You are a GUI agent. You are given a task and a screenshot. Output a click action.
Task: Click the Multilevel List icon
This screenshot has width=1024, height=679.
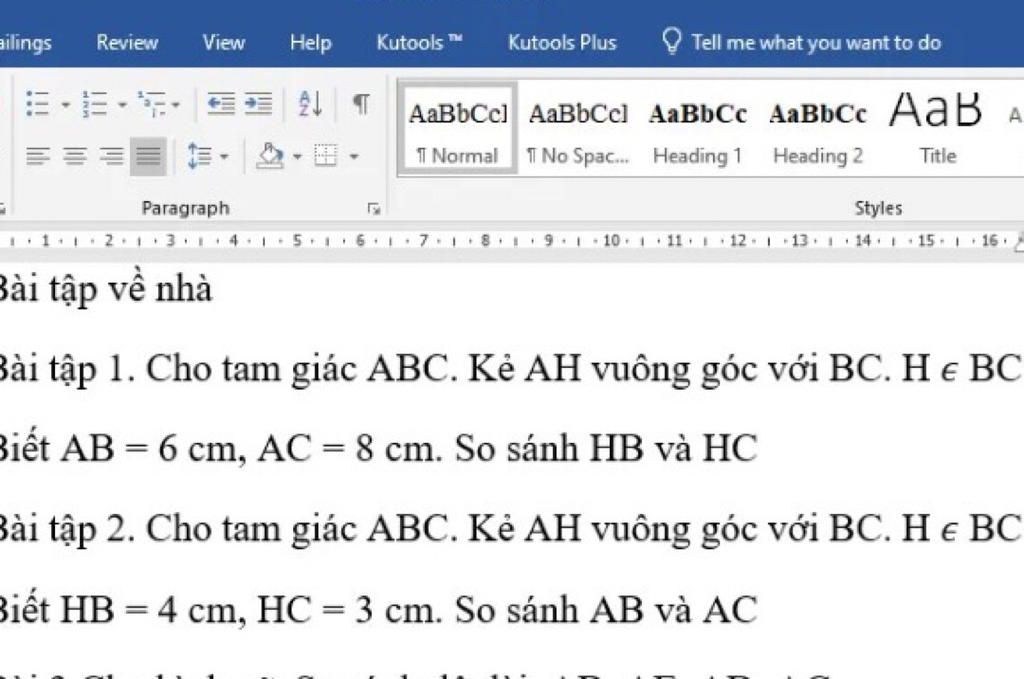[x=151, y=104]
